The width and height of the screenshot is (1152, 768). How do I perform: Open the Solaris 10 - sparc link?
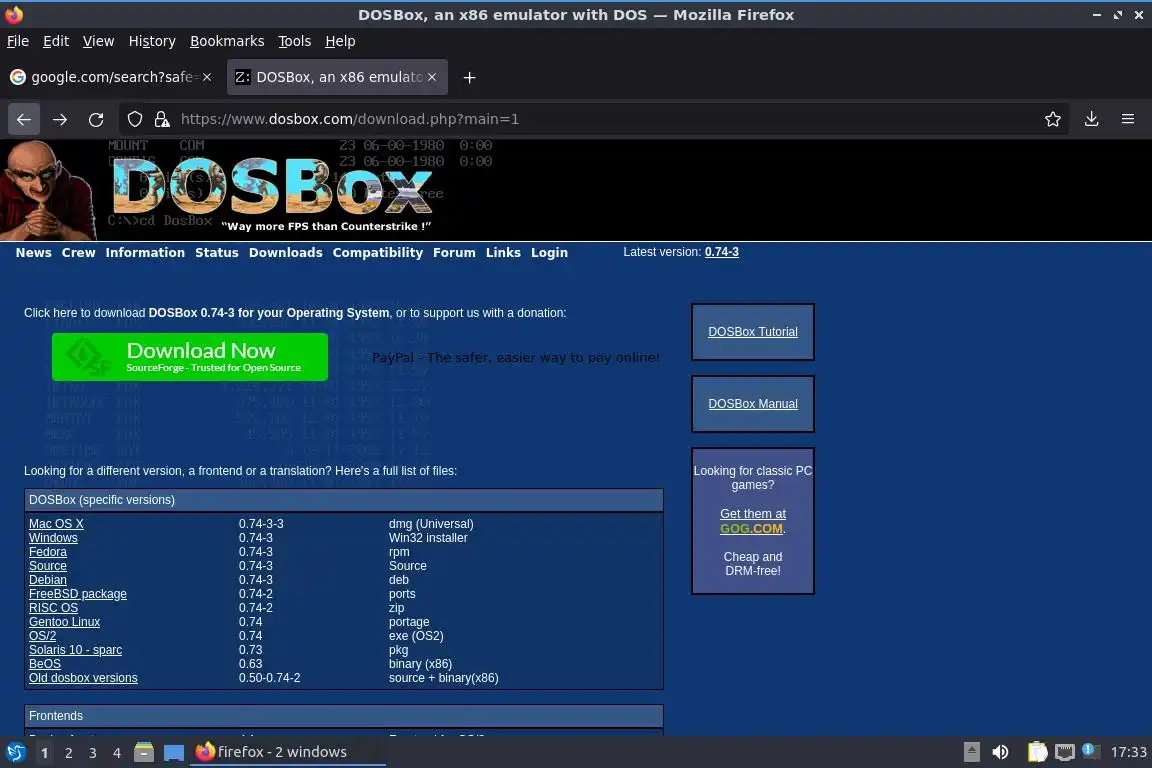coord(76,650)
